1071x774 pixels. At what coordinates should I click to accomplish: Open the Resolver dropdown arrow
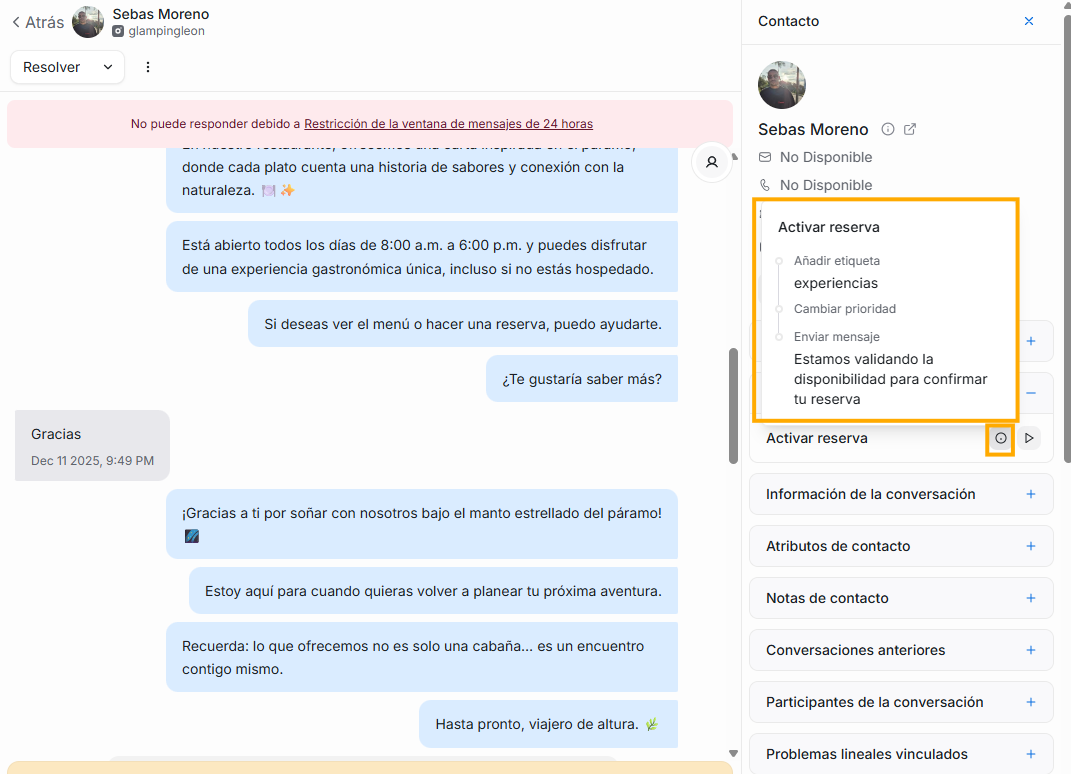click(x=107, y=67)
